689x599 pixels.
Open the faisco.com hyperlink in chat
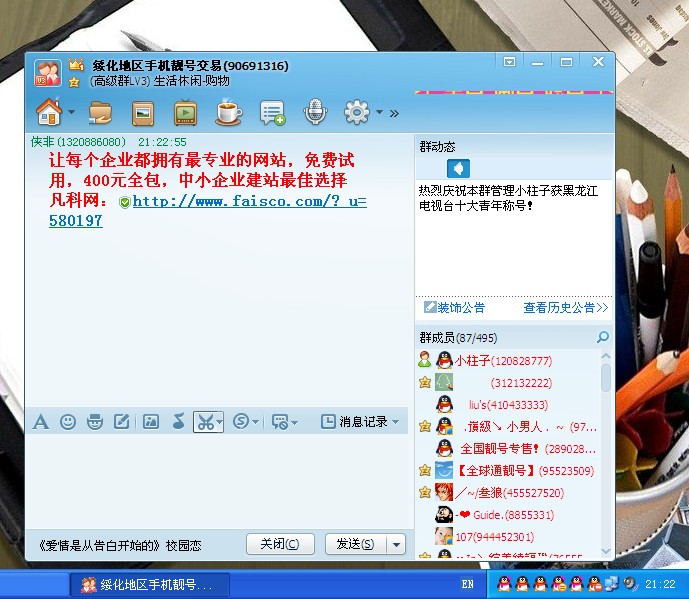(249, 201)
